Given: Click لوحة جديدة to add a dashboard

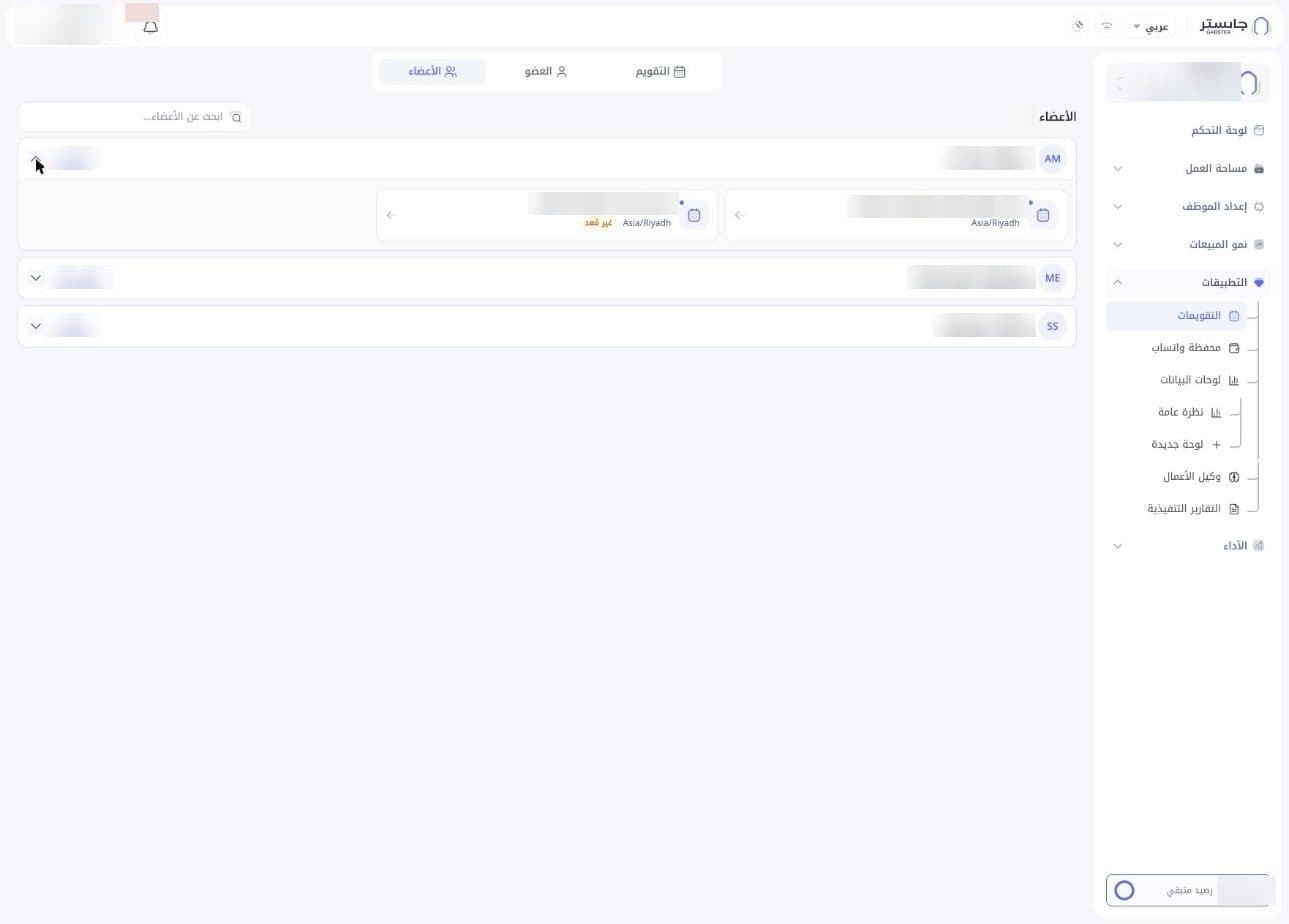Looking at the screenshot, I should (1186, 444).
